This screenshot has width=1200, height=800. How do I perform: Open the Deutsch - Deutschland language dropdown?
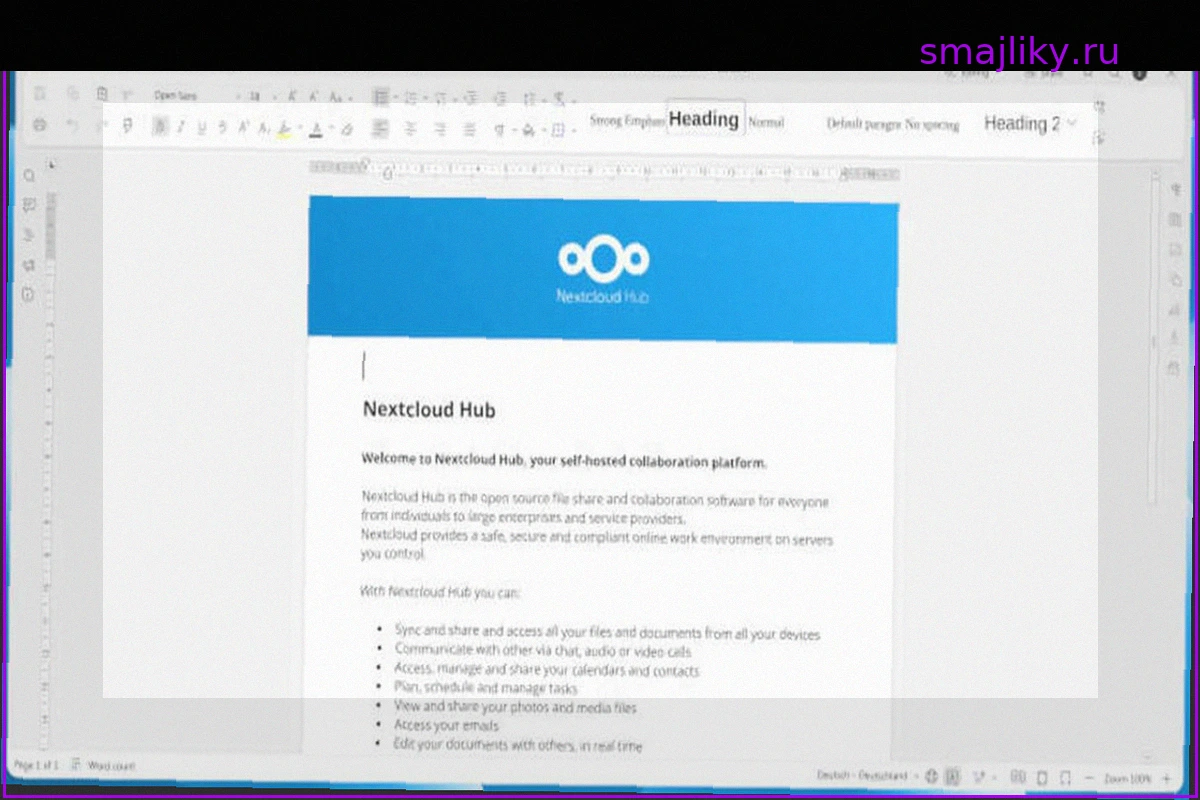[866, 776]
